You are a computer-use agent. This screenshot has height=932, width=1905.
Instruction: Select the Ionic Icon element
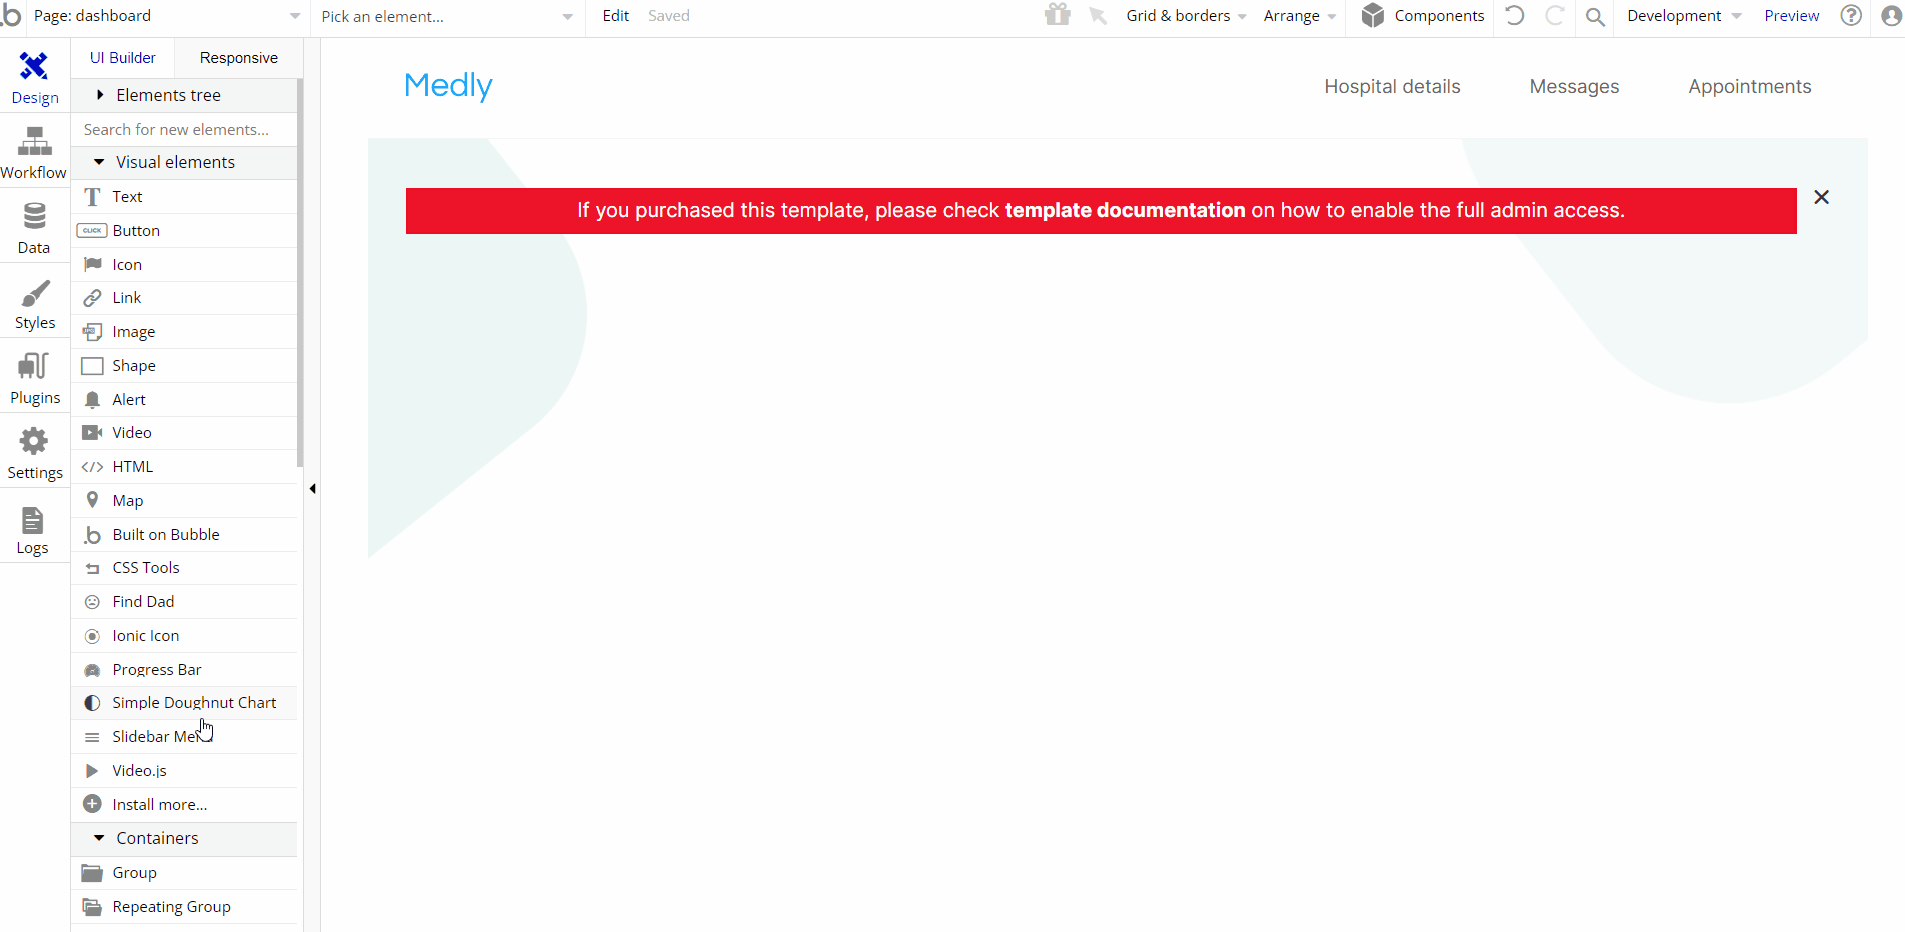pos(184,636)
